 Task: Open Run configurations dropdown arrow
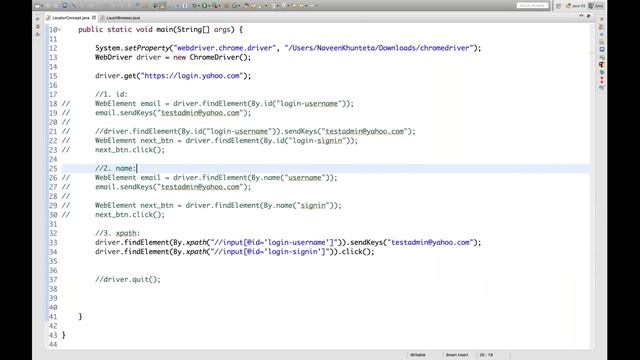(x=209, y=6)
